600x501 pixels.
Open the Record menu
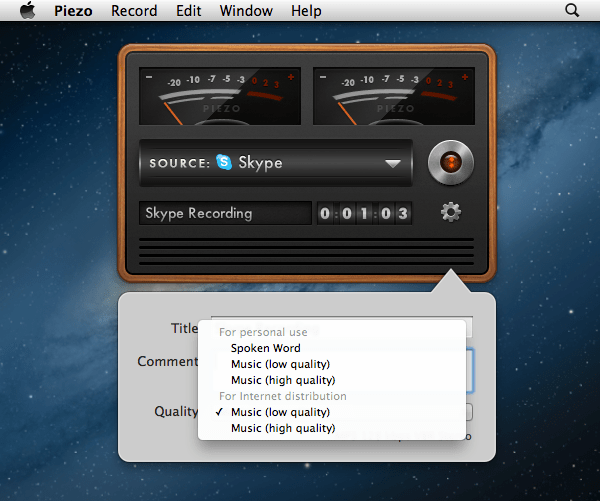coord(134,11)
